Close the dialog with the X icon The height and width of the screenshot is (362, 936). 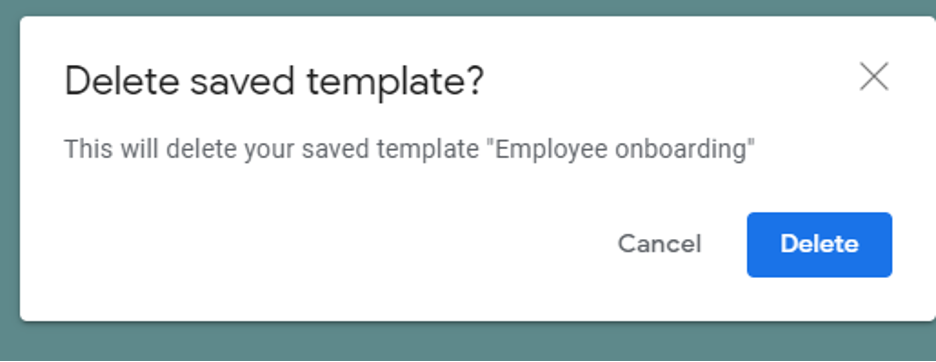click(874, 77)
